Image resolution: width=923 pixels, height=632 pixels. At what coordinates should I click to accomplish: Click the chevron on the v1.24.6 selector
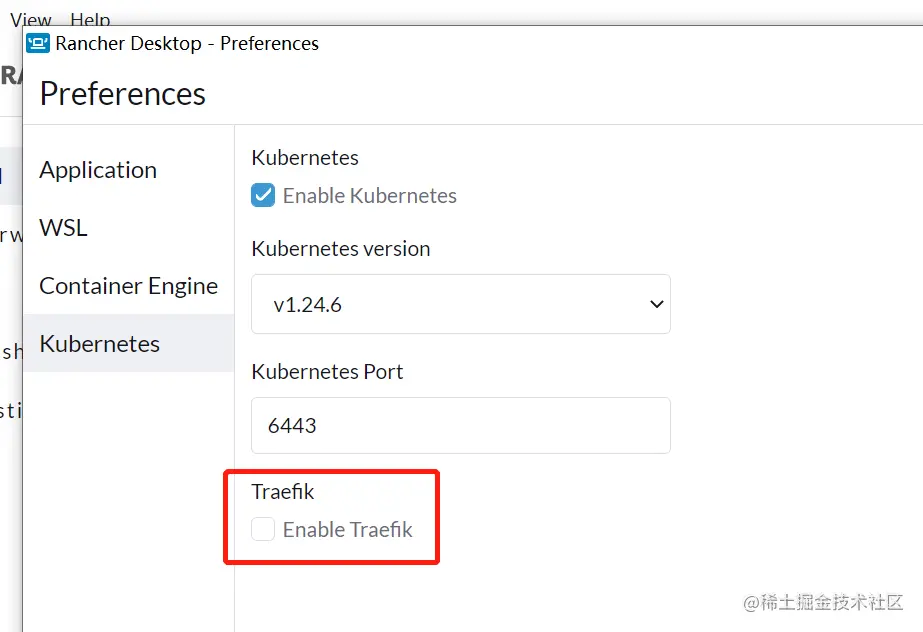click(656, 304)
